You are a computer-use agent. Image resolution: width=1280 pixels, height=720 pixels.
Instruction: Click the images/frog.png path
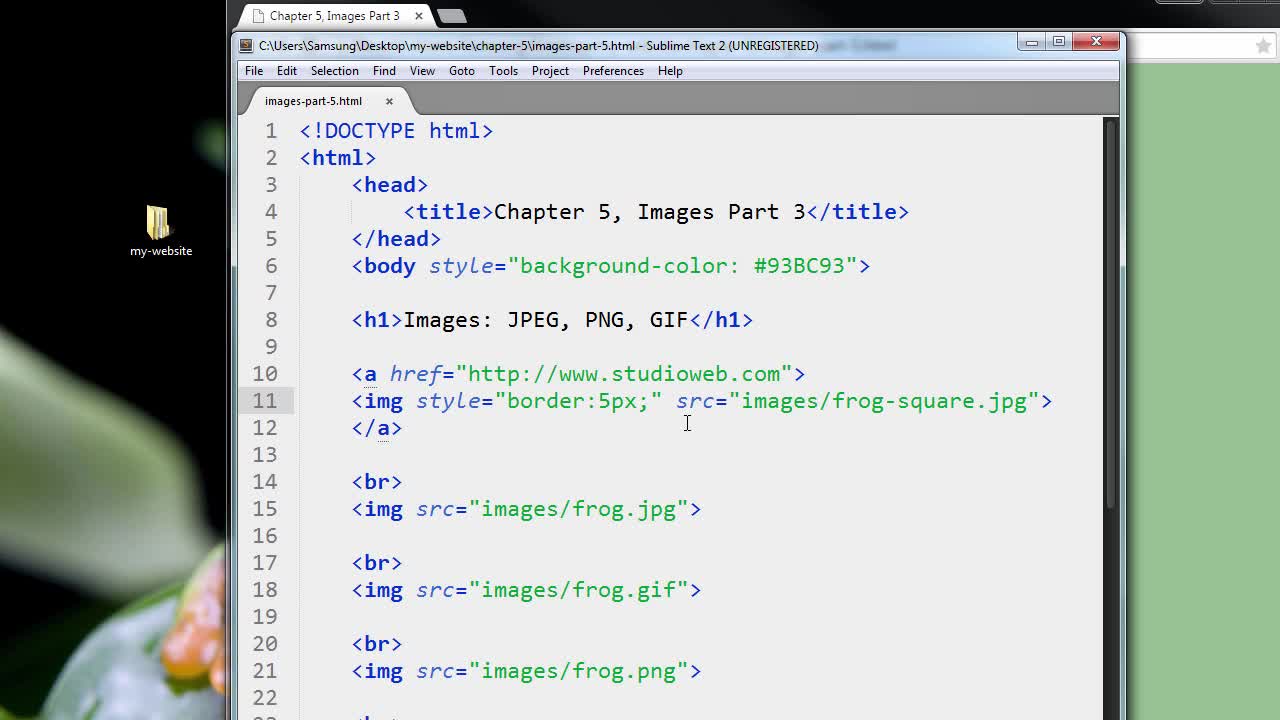[x=578, y=671]
